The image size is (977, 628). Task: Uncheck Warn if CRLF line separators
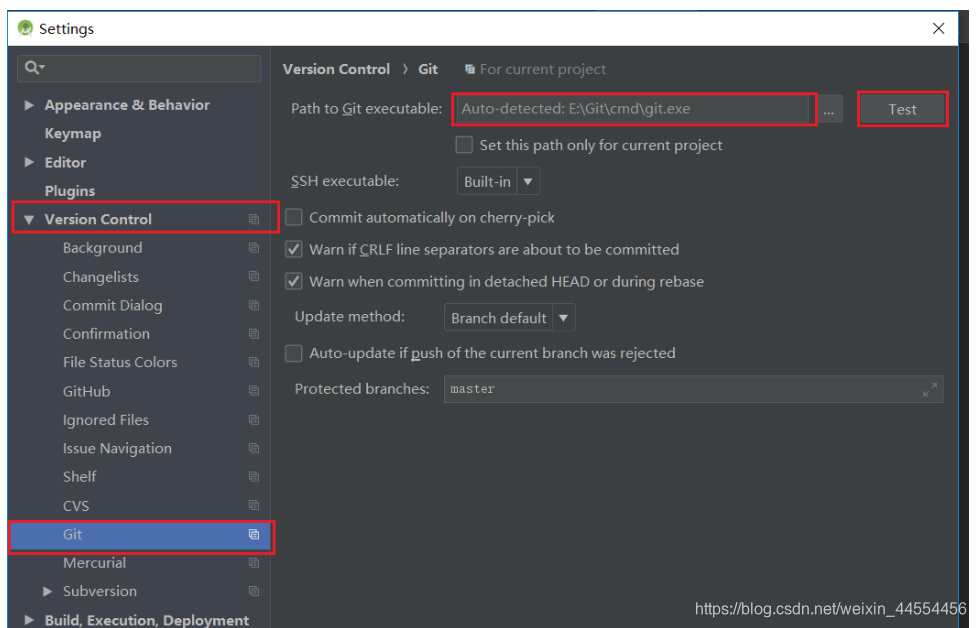[x=293, y=249]
